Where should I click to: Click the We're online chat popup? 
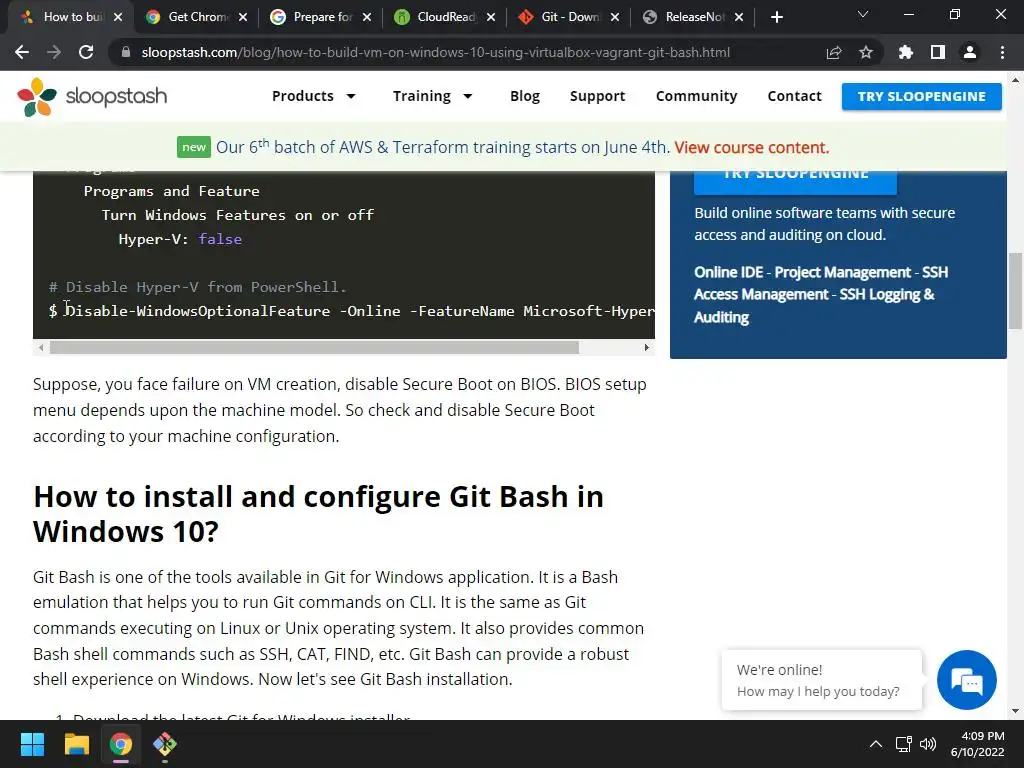(822, 680)
